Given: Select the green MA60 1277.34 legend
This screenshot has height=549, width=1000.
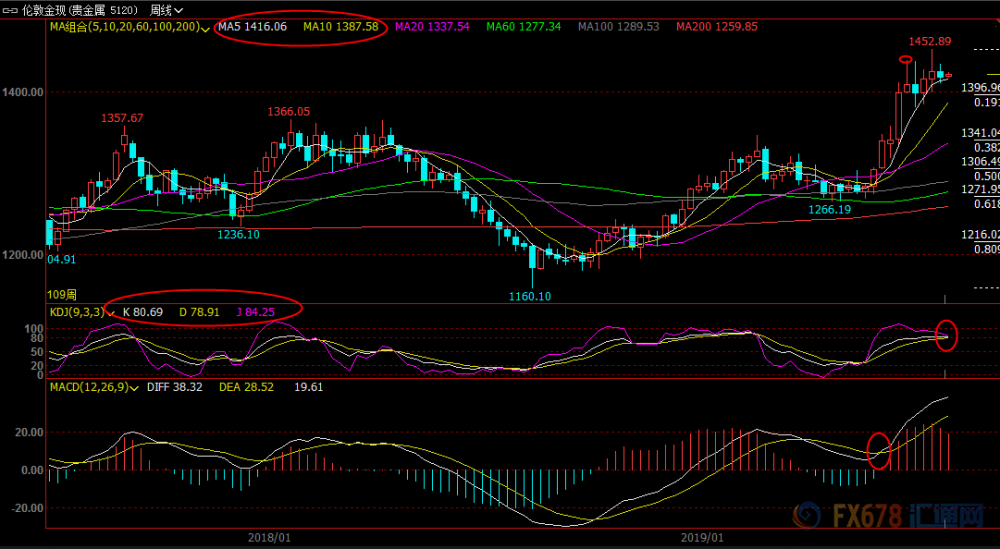Looking at the screenshot, I should coord(524,27).
